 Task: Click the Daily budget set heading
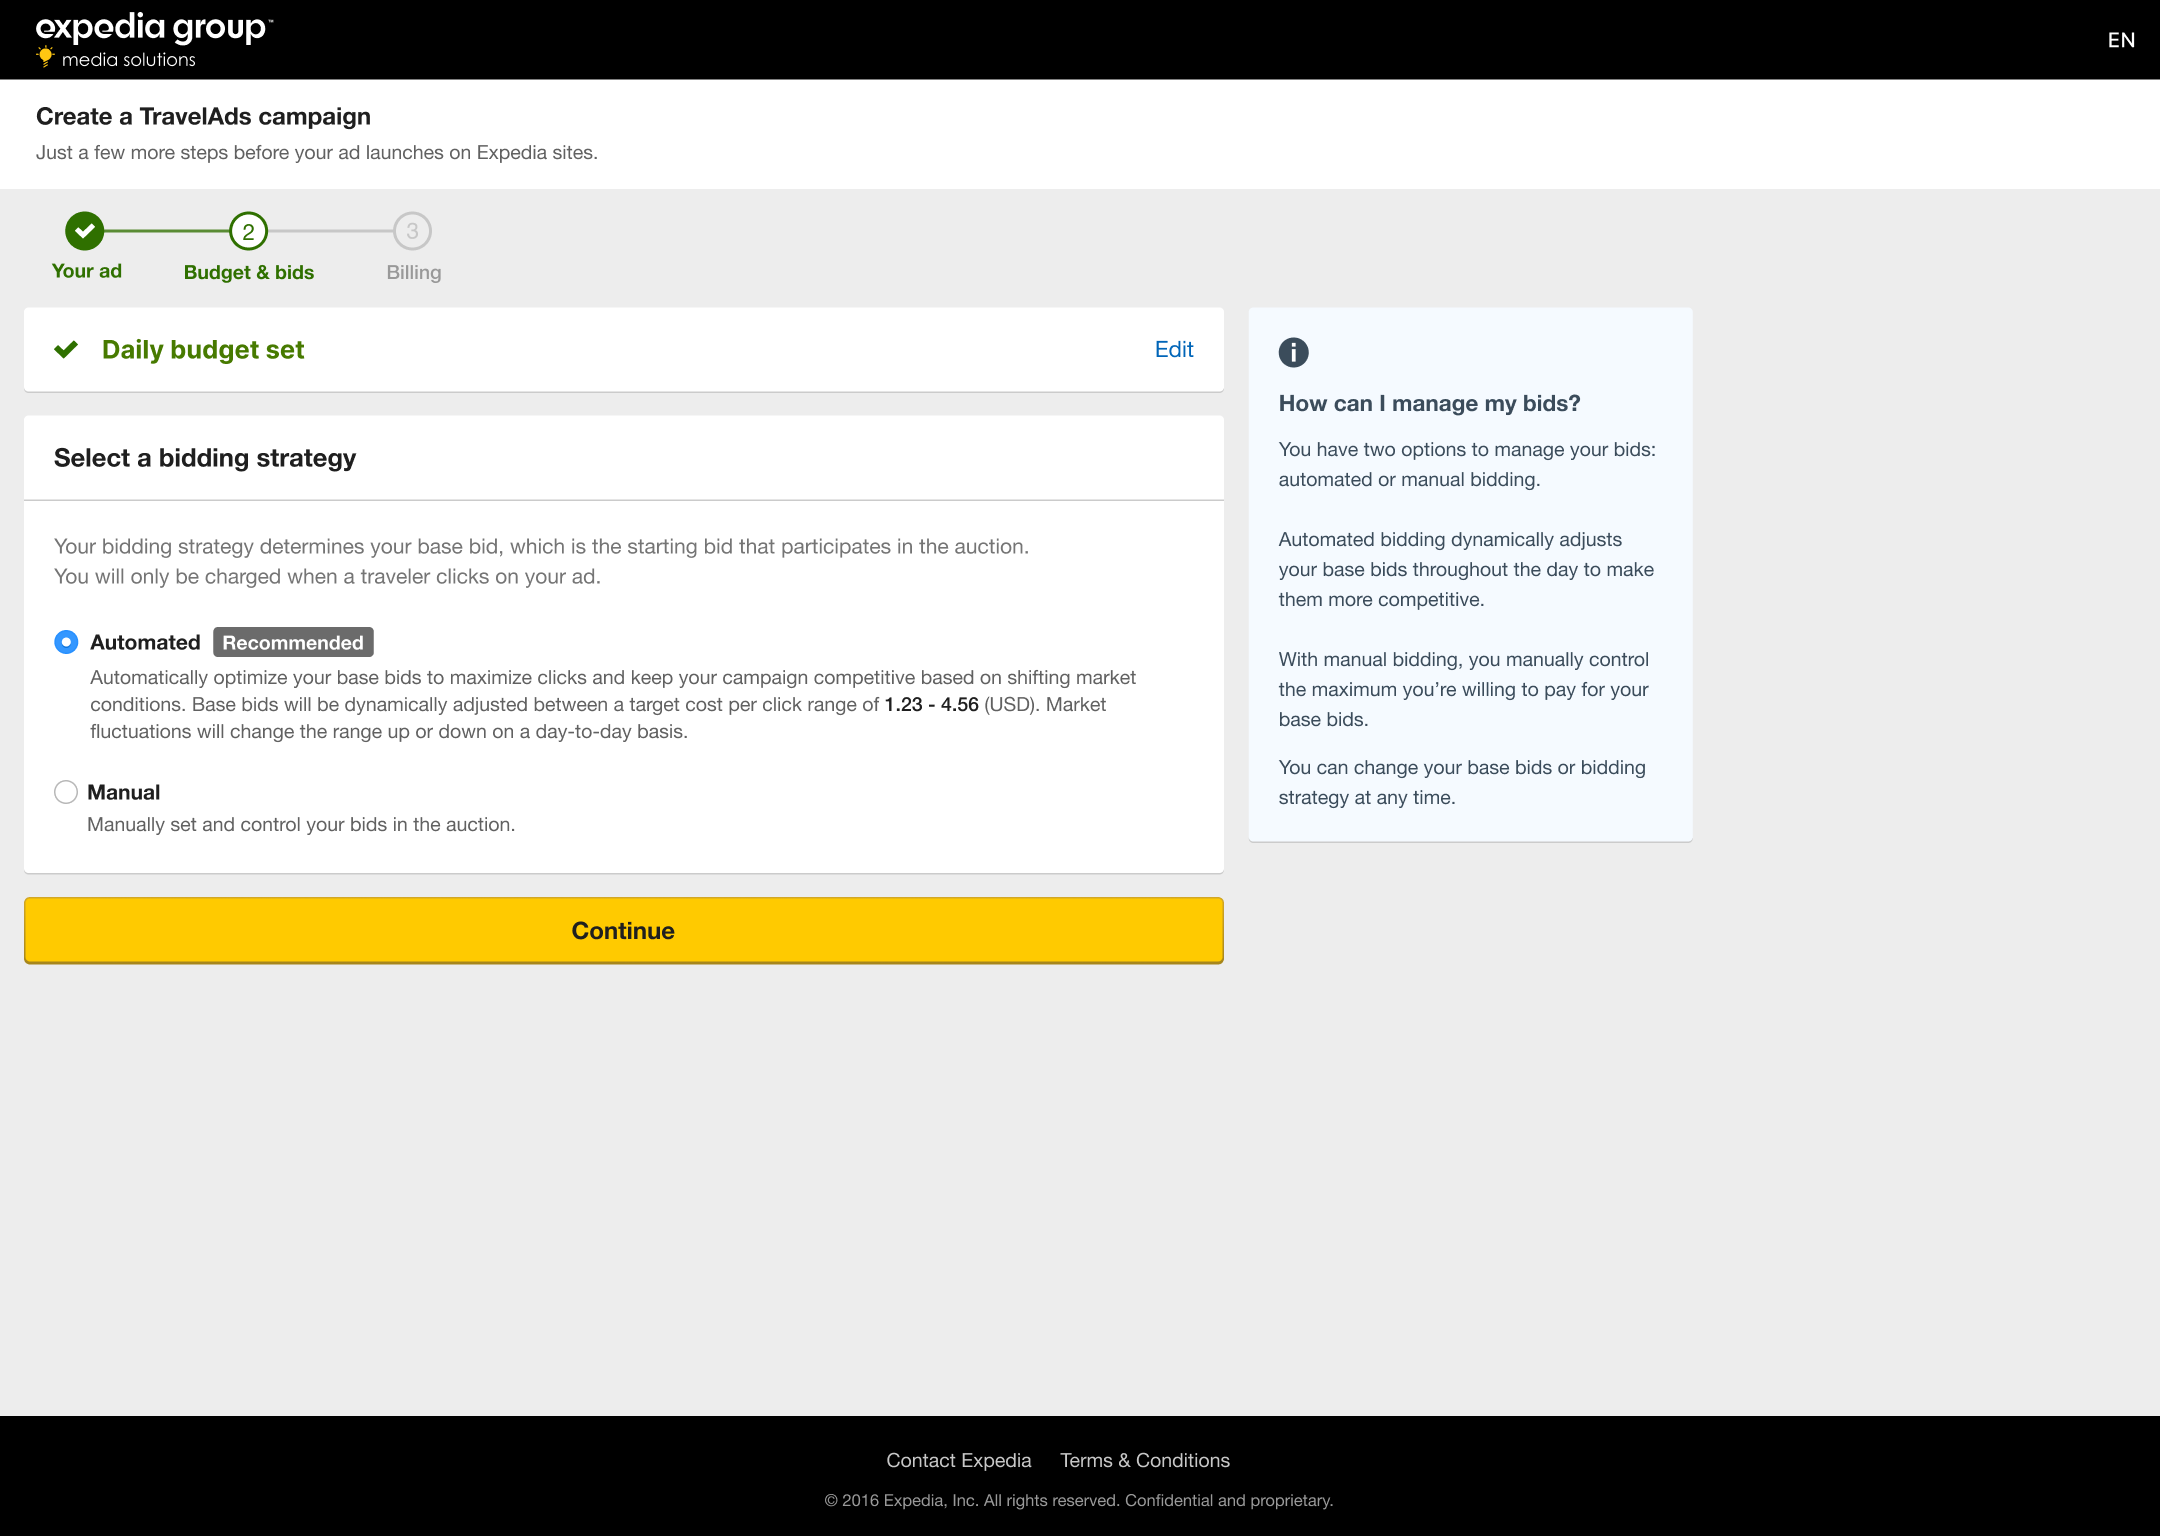pyautogui.click(x=203, y=349)
